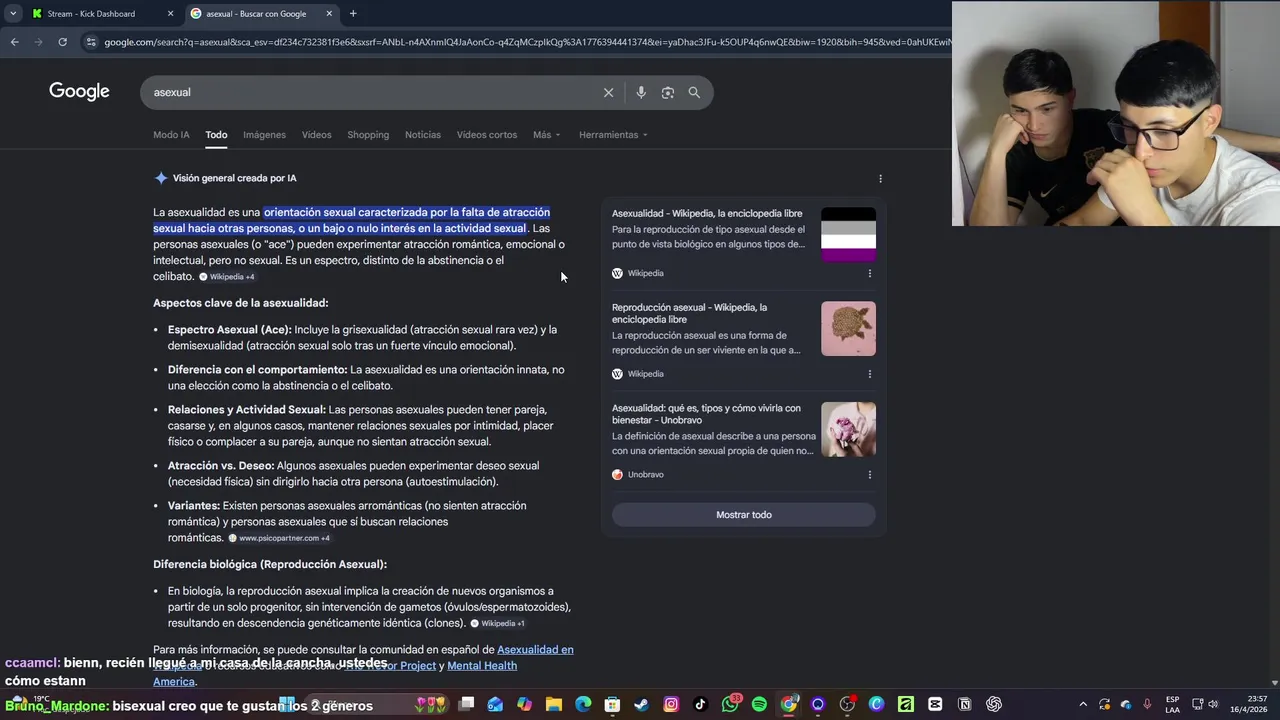This screenshot has height=720, width=1280.
Task: Open TikTok from the taskbar
Action: pyautogui.click(x=700, y=704)
